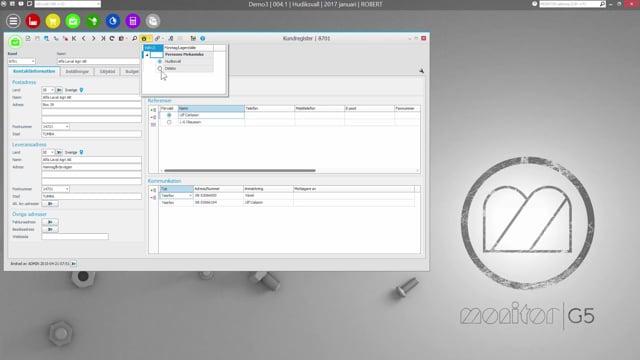This screenshot has width=640, height=360.
Task: Open the blue info help toolbar icon
Action: coord(202,38)
